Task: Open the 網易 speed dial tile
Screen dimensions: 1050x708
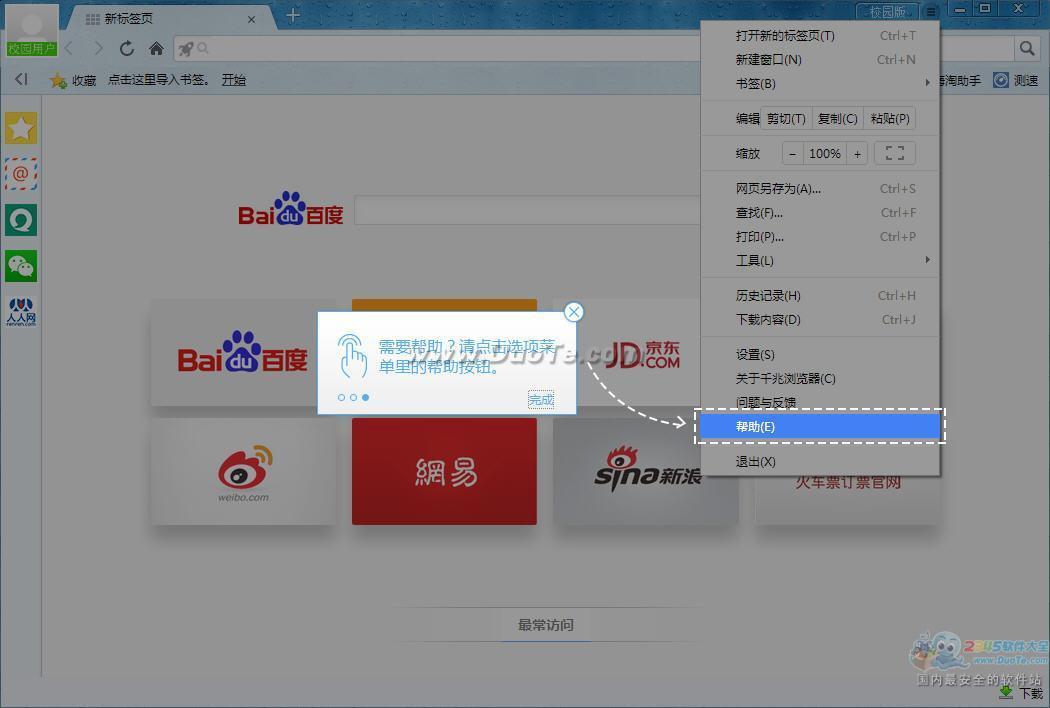Action: (x=444, y=472)
